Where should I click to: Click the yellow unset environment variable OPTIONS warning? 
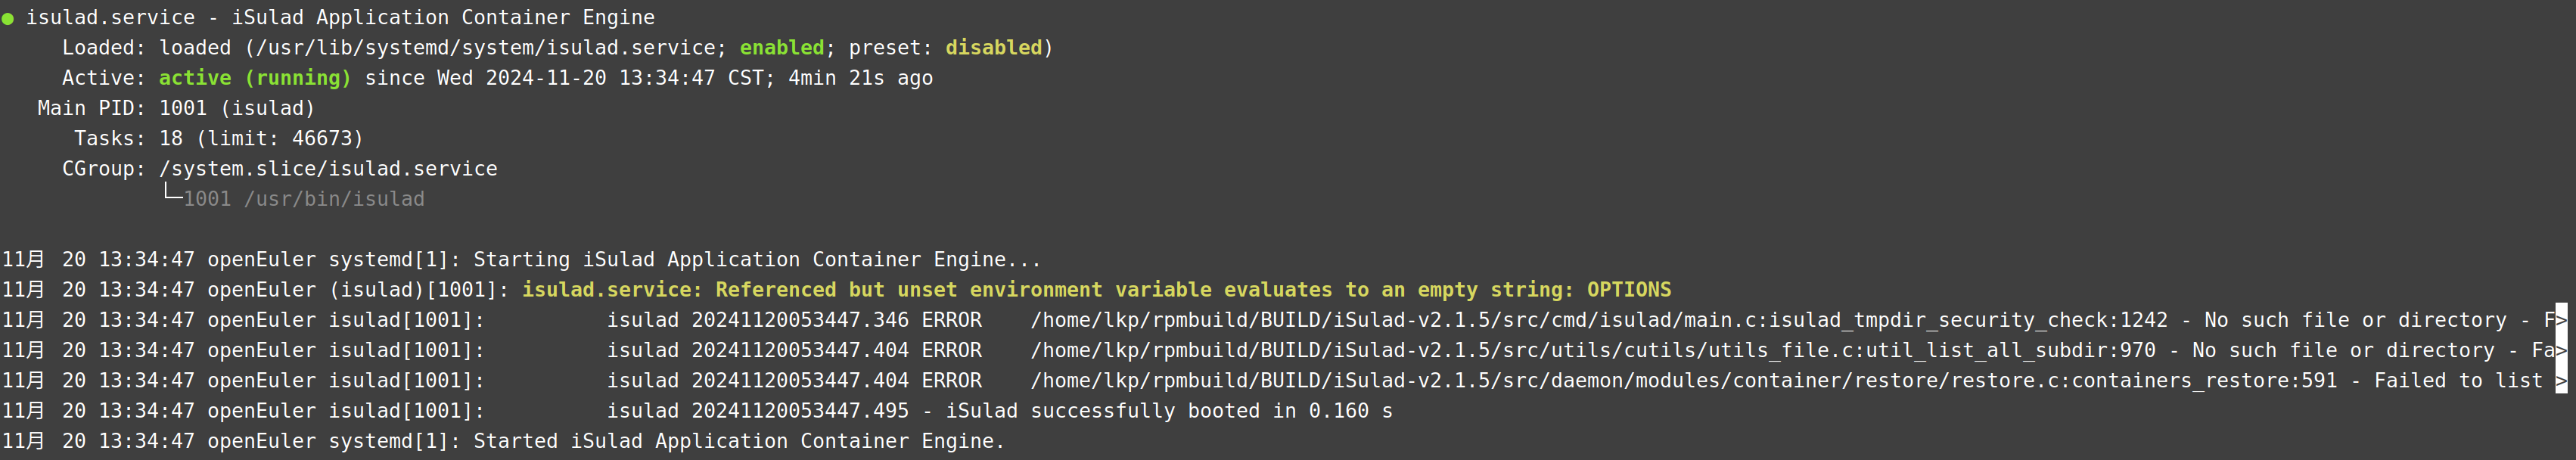[x=1096, y=290]
